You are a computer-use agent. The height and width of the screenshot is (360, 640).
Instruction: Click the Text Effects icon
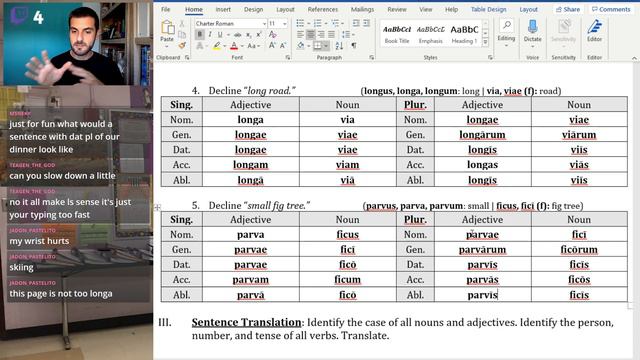pos(200,46)
